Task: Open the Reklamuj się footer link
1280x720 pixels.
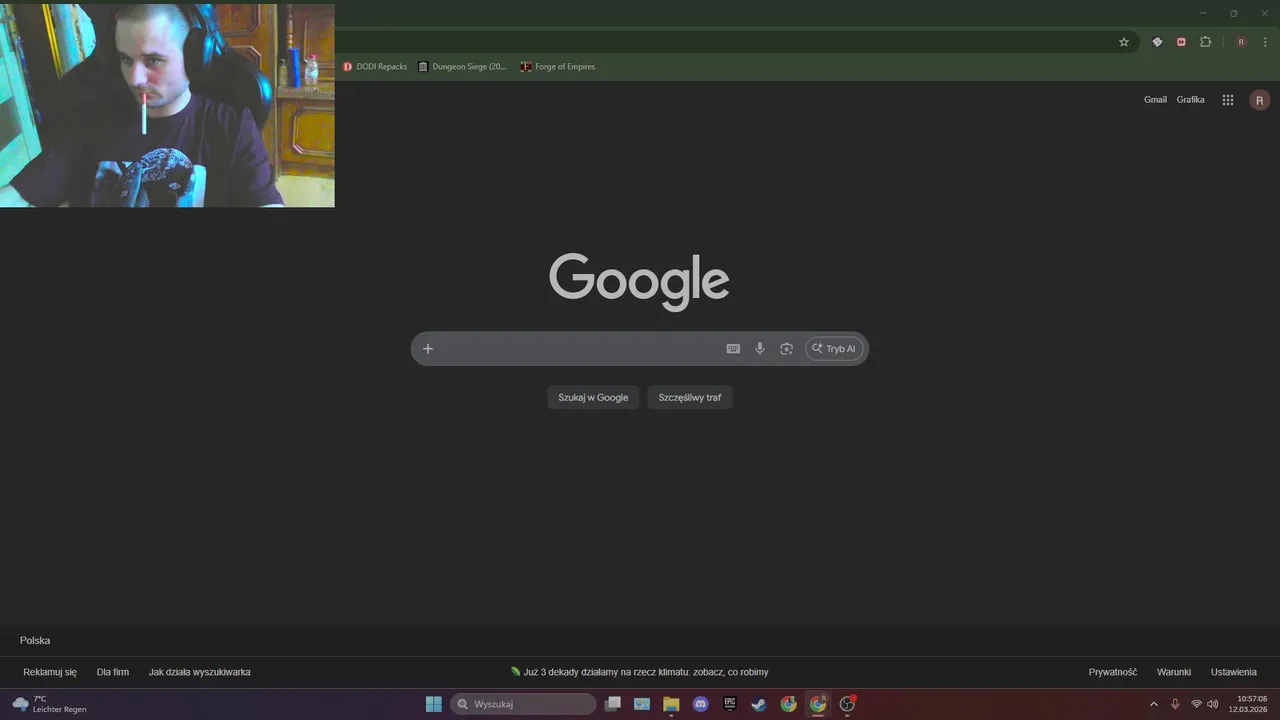Action: pos(50,673)
